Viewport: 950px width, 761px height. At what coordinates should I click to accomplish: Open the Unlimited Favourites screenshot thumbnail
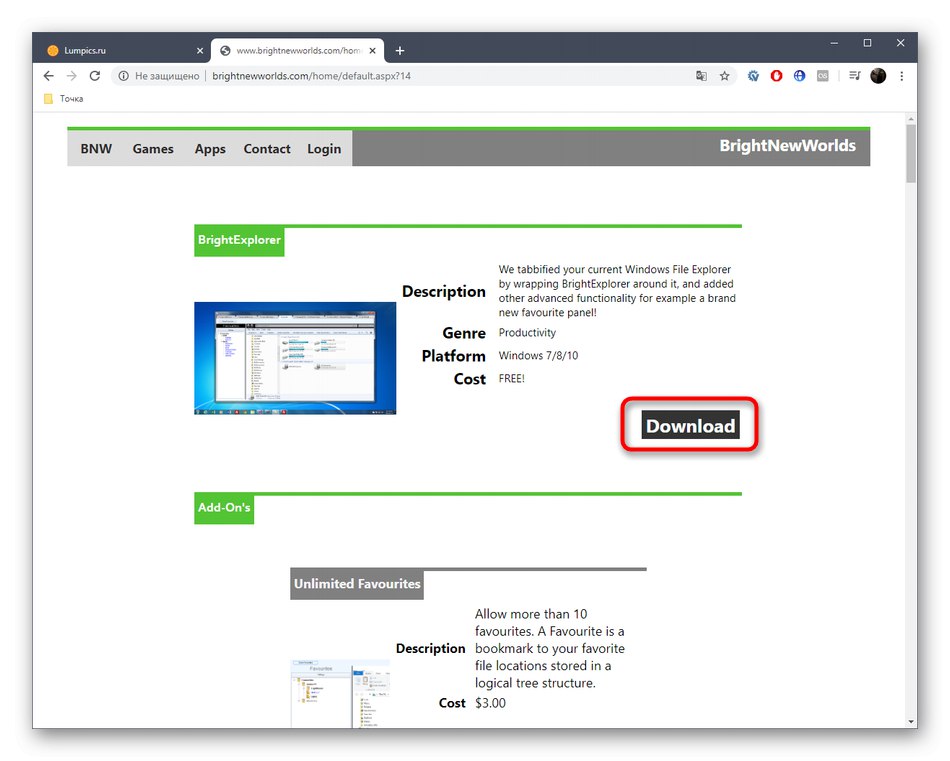(x=340, y=693)
